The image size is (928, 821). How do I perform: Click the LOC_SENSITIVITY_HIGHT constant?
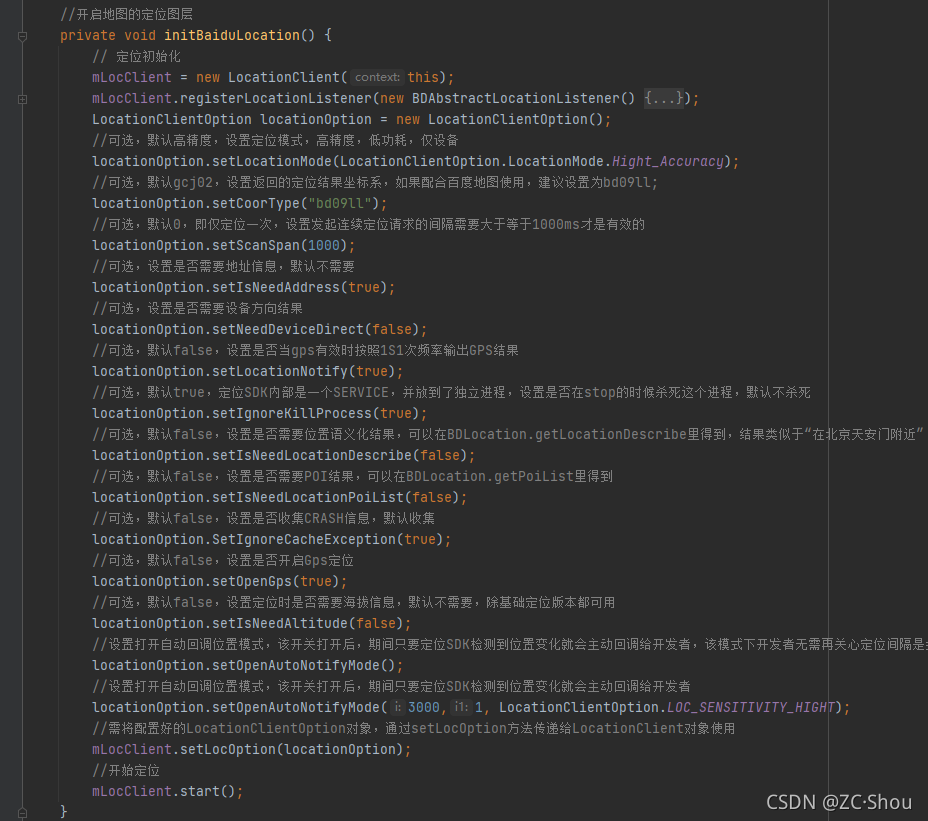751,707
